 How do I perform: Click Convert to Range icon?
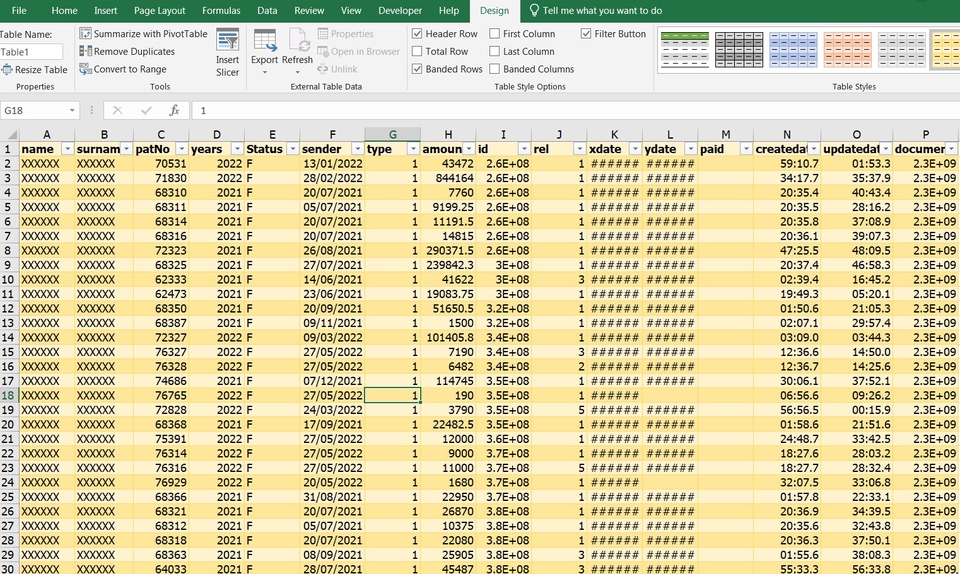(x=85, y=69)
